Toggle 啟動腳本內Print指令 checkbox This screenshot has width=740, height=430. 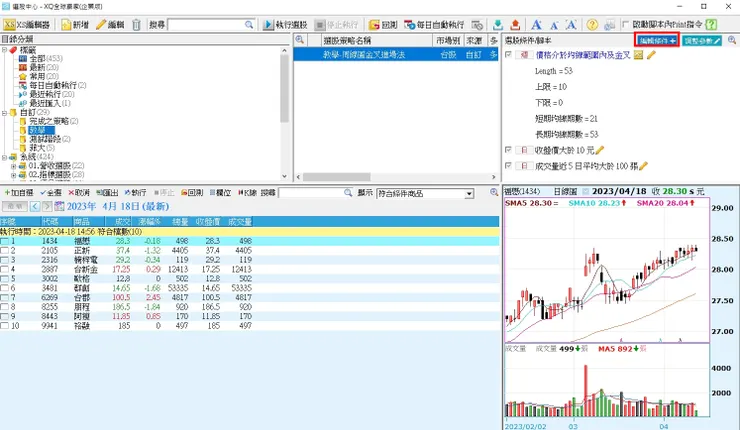coord(626,24)
